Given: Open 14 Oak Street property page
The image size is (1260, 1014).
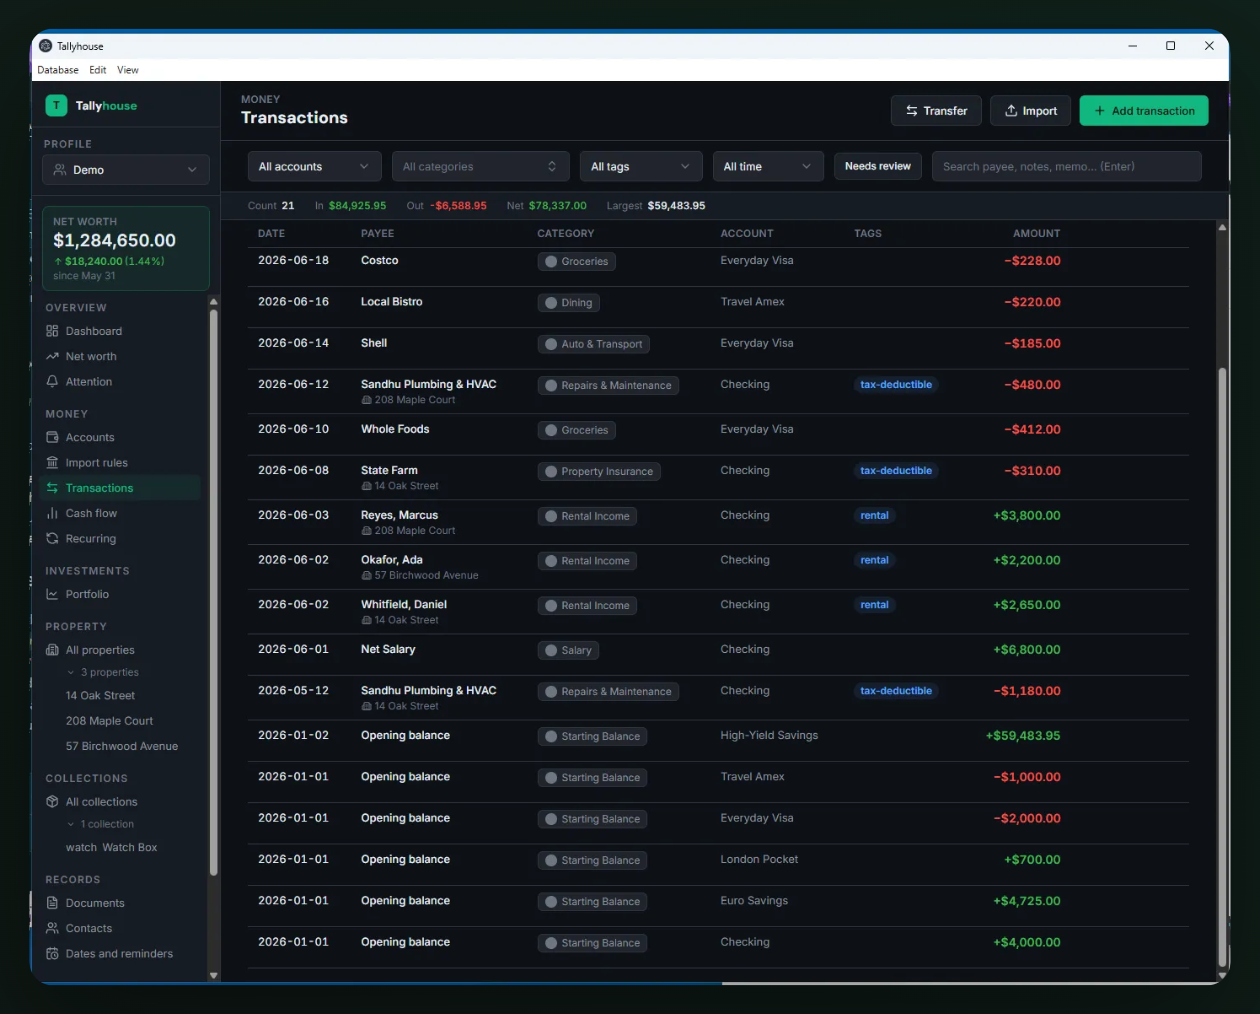Looking at the screenshot, I should coord(100,696).
